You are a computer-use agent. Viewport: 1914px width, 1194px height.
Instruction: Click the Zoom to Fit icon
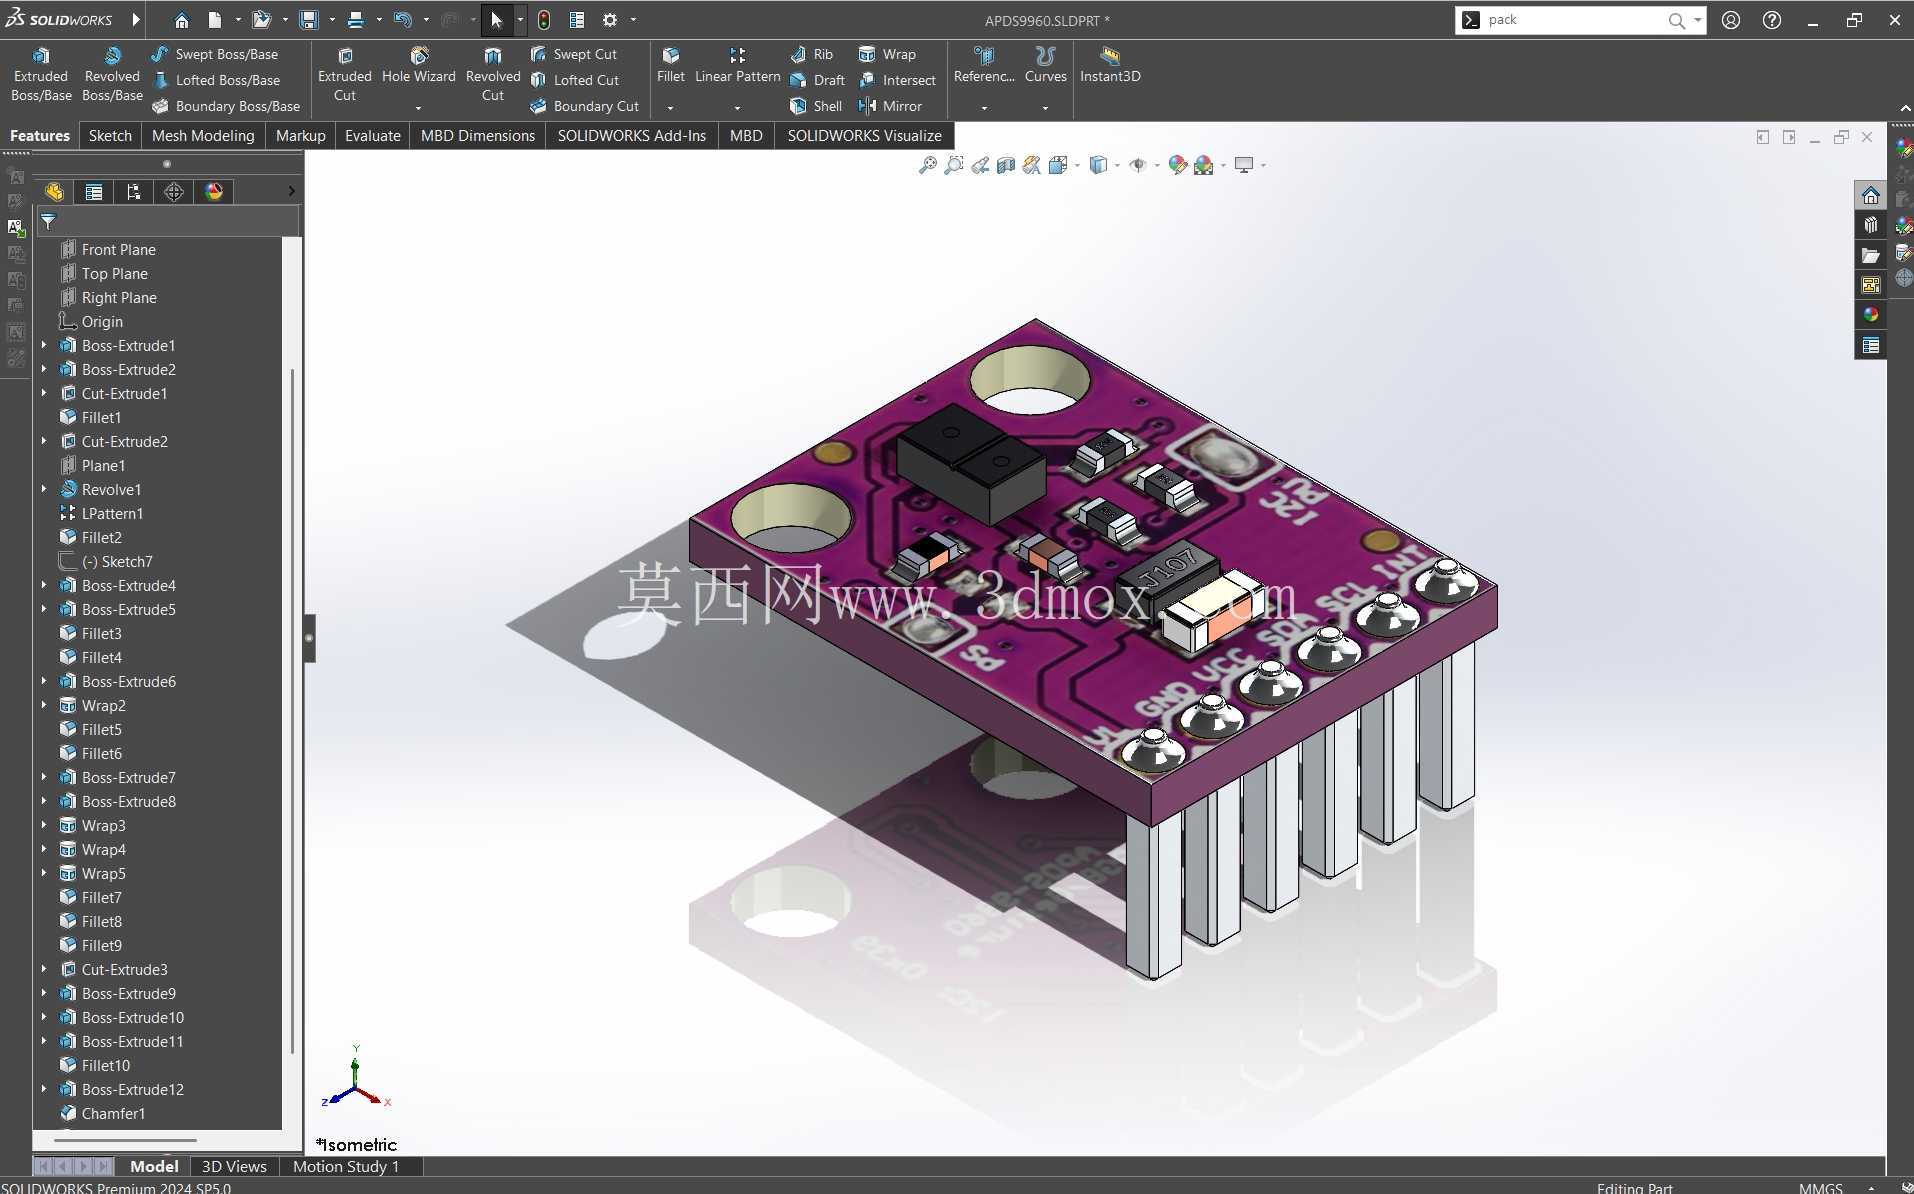click(928, 165)
